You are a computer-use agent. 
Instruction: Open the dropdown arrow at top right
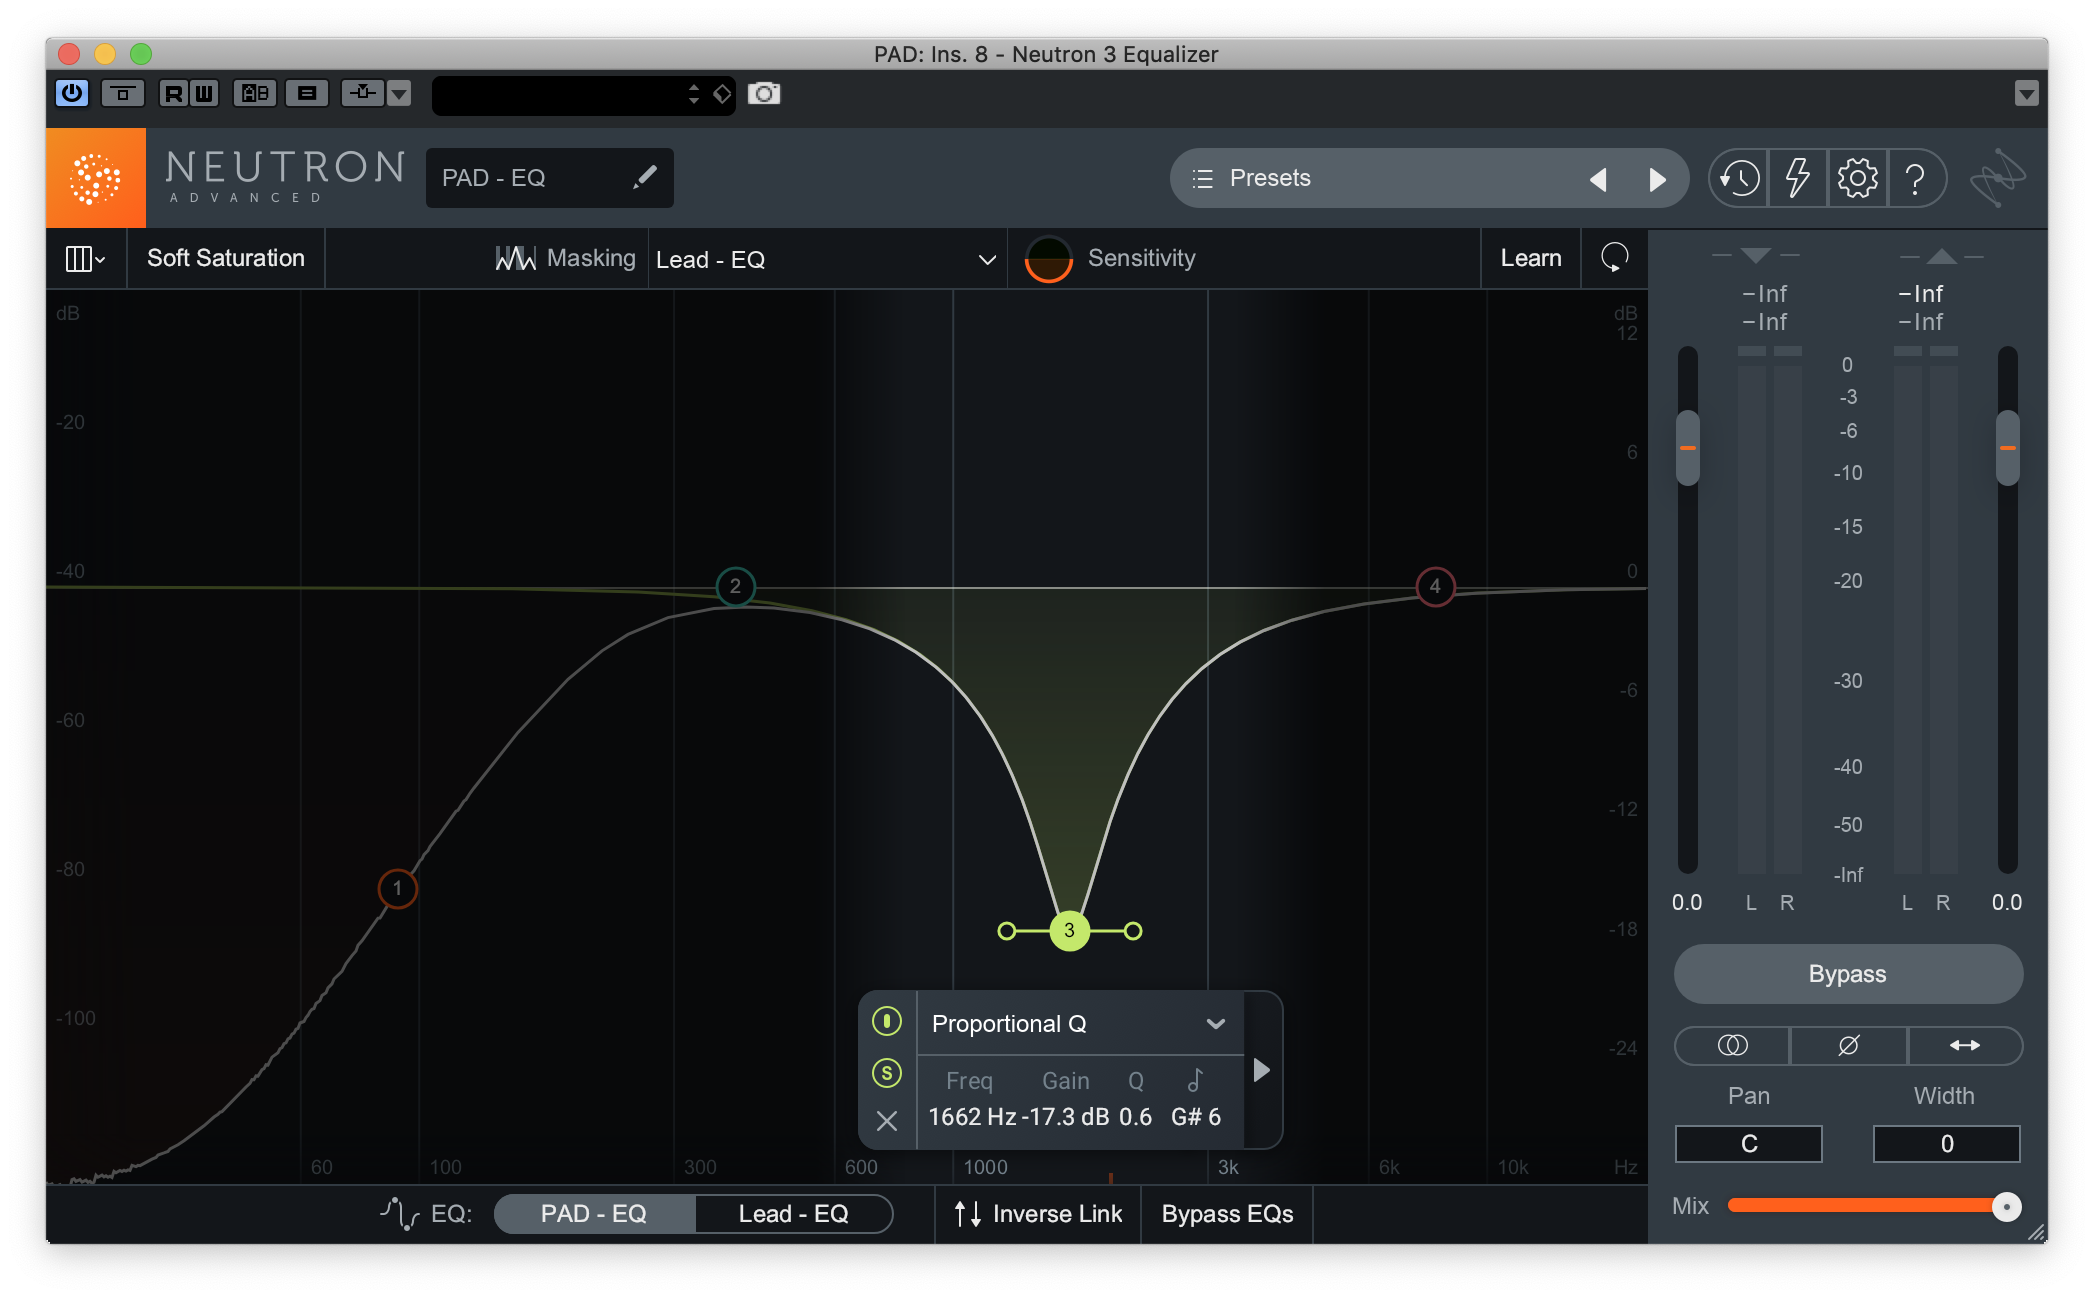2026,94
